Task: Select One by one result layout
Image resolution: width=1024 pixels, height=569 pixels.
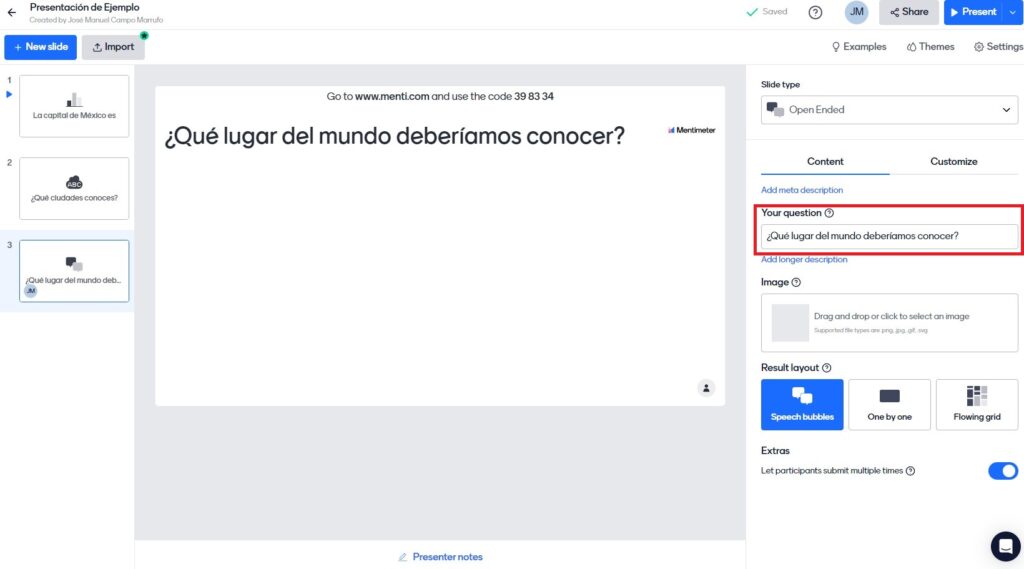Action: (889, 404)
